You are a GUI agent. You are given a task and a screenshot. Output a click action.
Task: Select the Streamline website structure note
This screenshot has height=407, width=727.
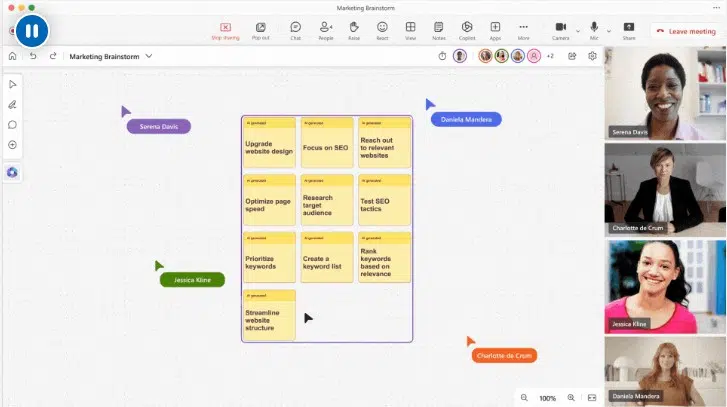269,315
